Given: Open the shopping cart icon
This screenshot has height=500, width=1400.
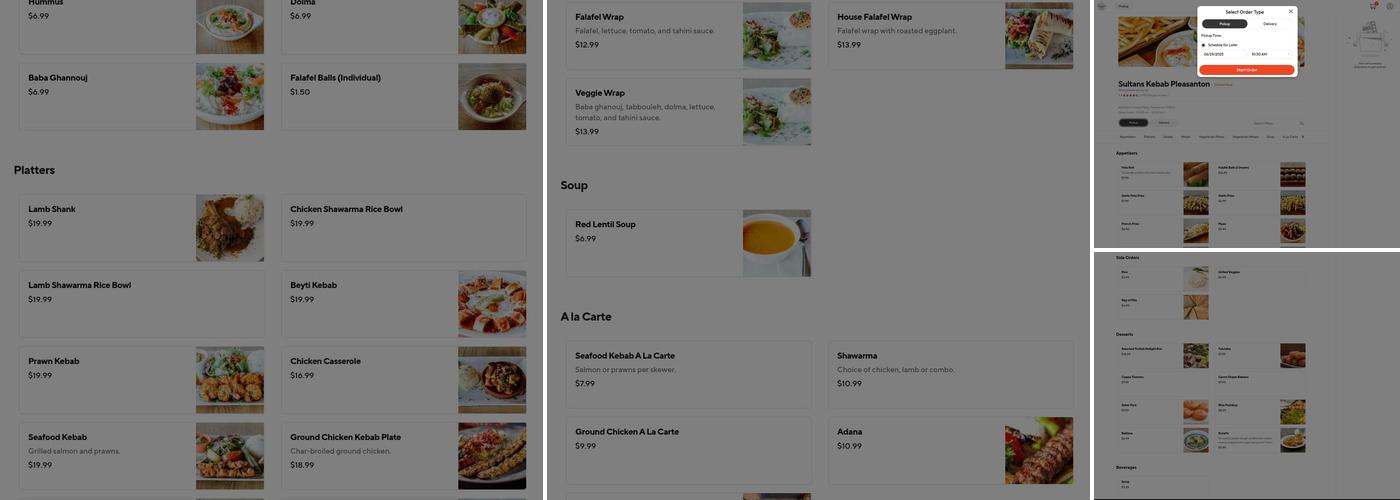Looking at the screenshot, I should coord(1373,6).
